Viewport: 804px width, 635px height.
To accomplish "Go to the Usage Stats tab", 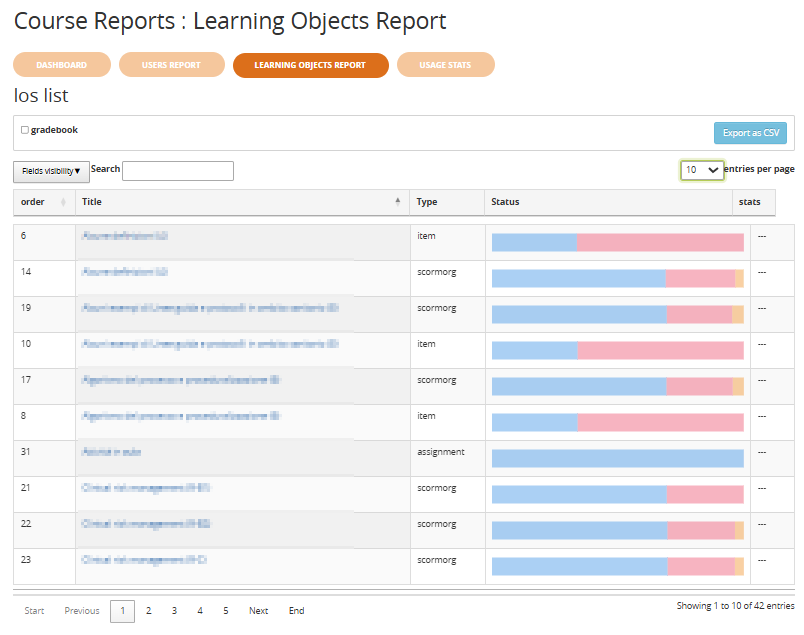I will (445, 65).
